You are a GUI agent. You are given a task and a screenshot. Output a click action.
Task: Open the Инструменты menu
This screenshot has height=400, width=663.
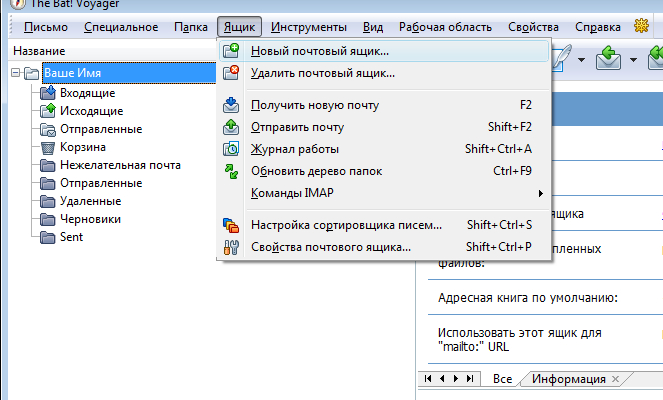click(x=309, y=27)
